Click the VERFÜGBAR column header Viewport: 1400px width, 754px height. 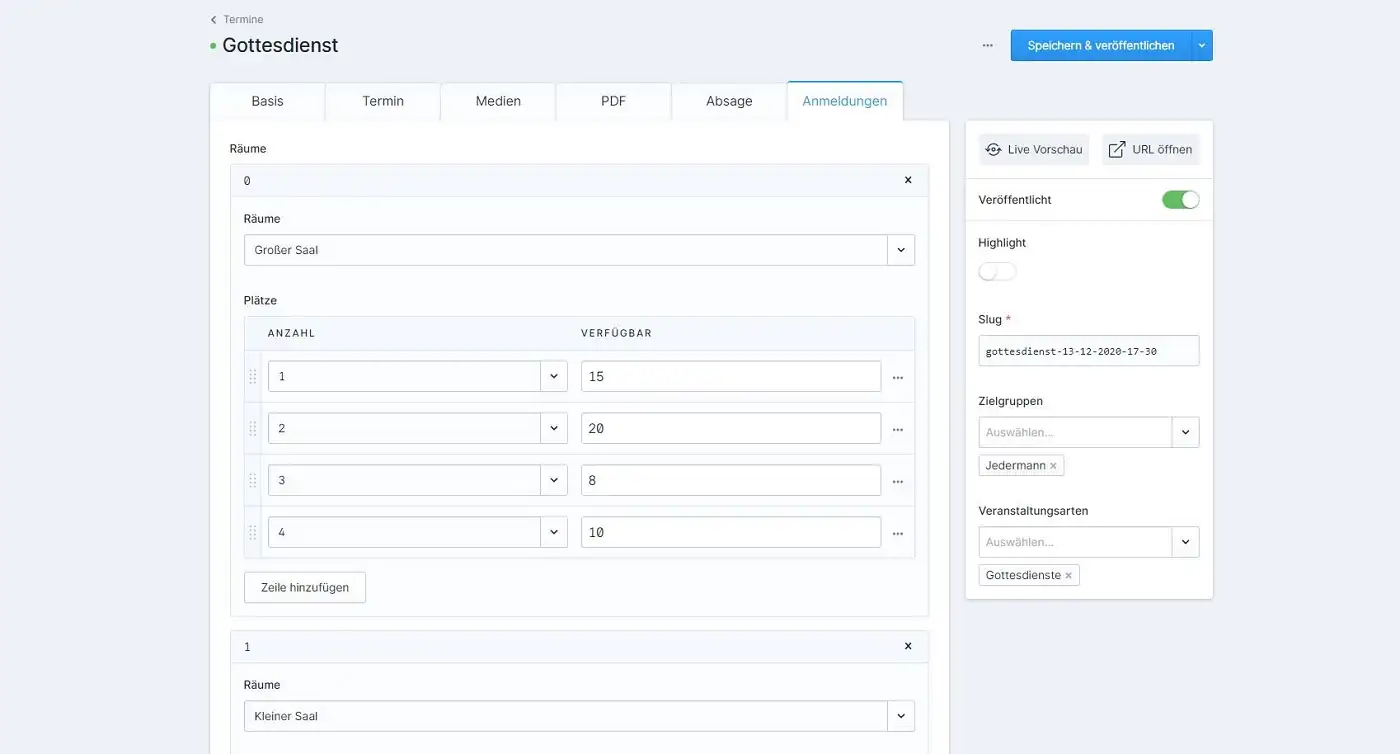coord(616,333)
